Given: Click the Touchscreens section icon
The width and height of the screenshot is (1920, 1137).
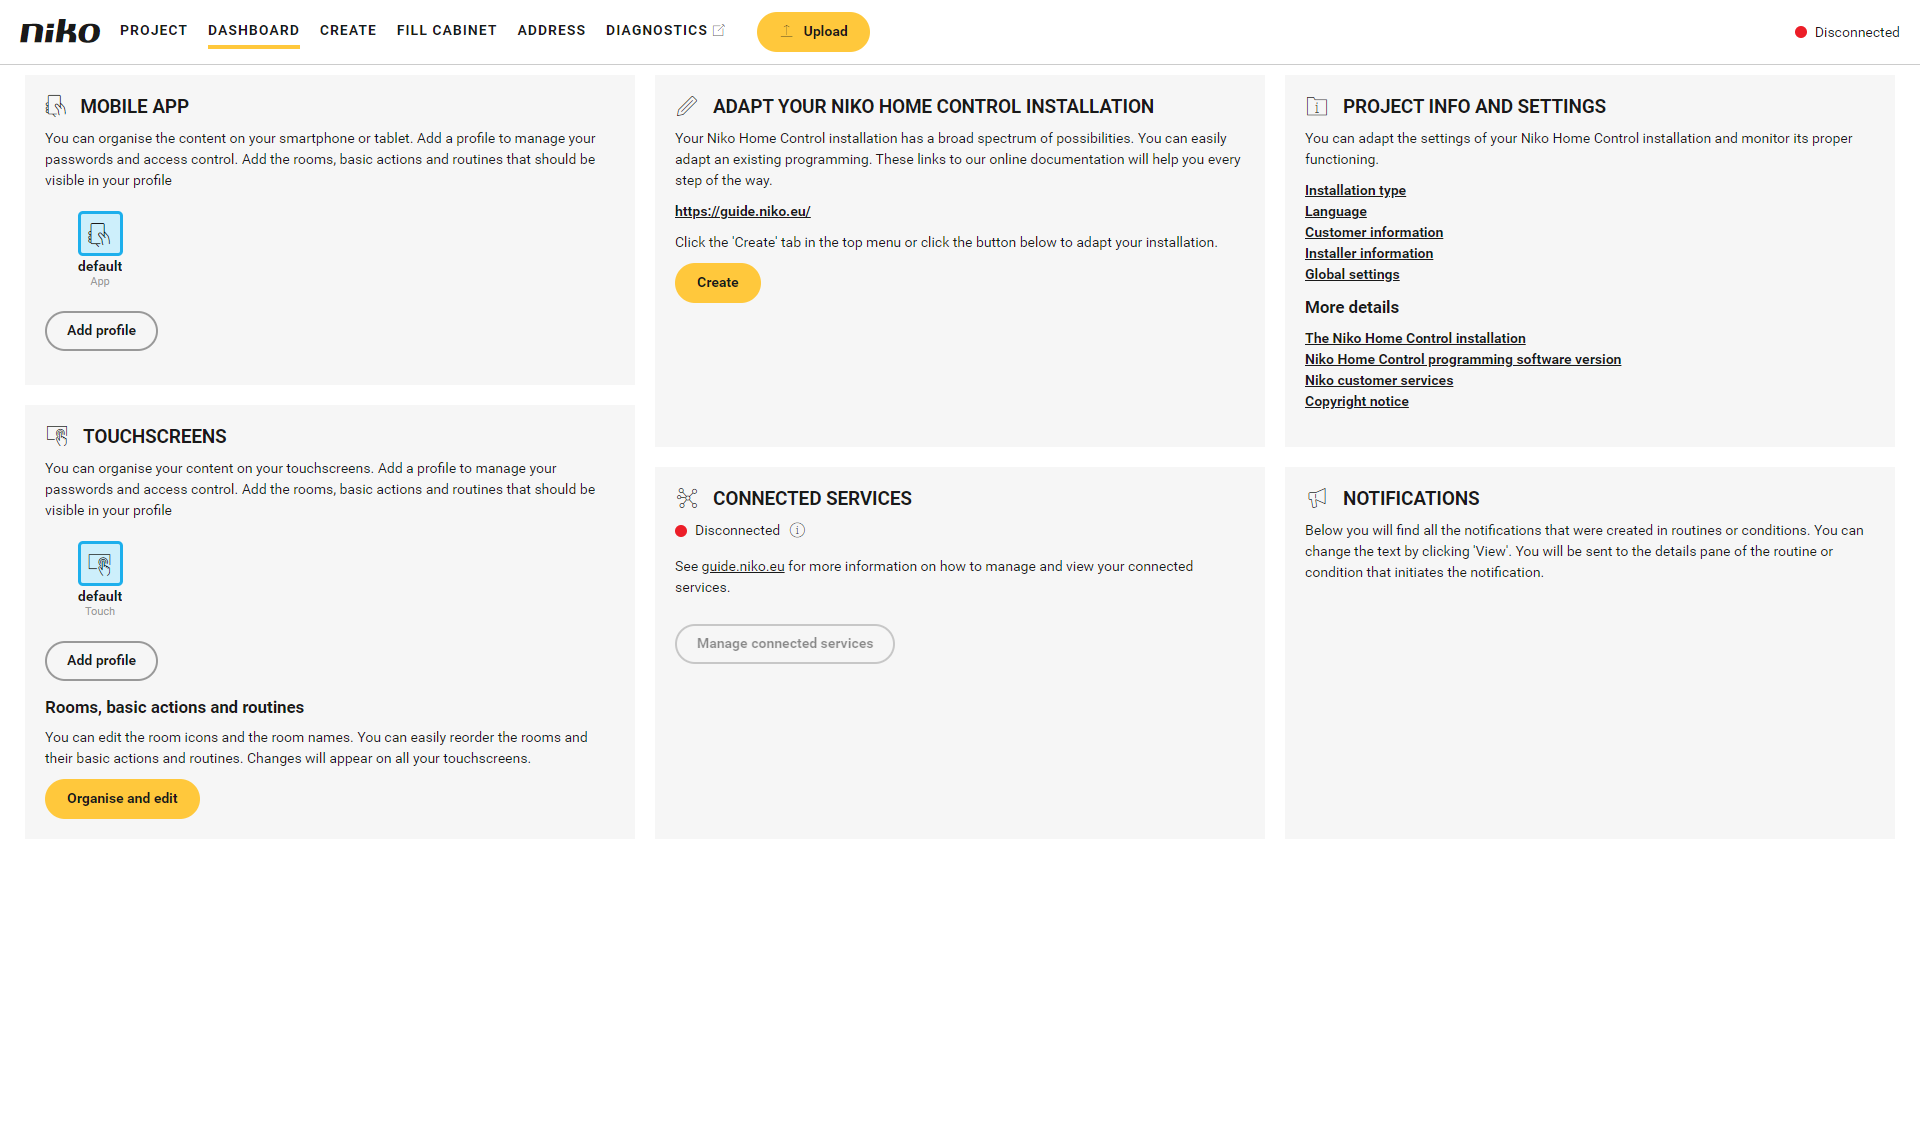Looking at the screenshot, I should (57, 436).
